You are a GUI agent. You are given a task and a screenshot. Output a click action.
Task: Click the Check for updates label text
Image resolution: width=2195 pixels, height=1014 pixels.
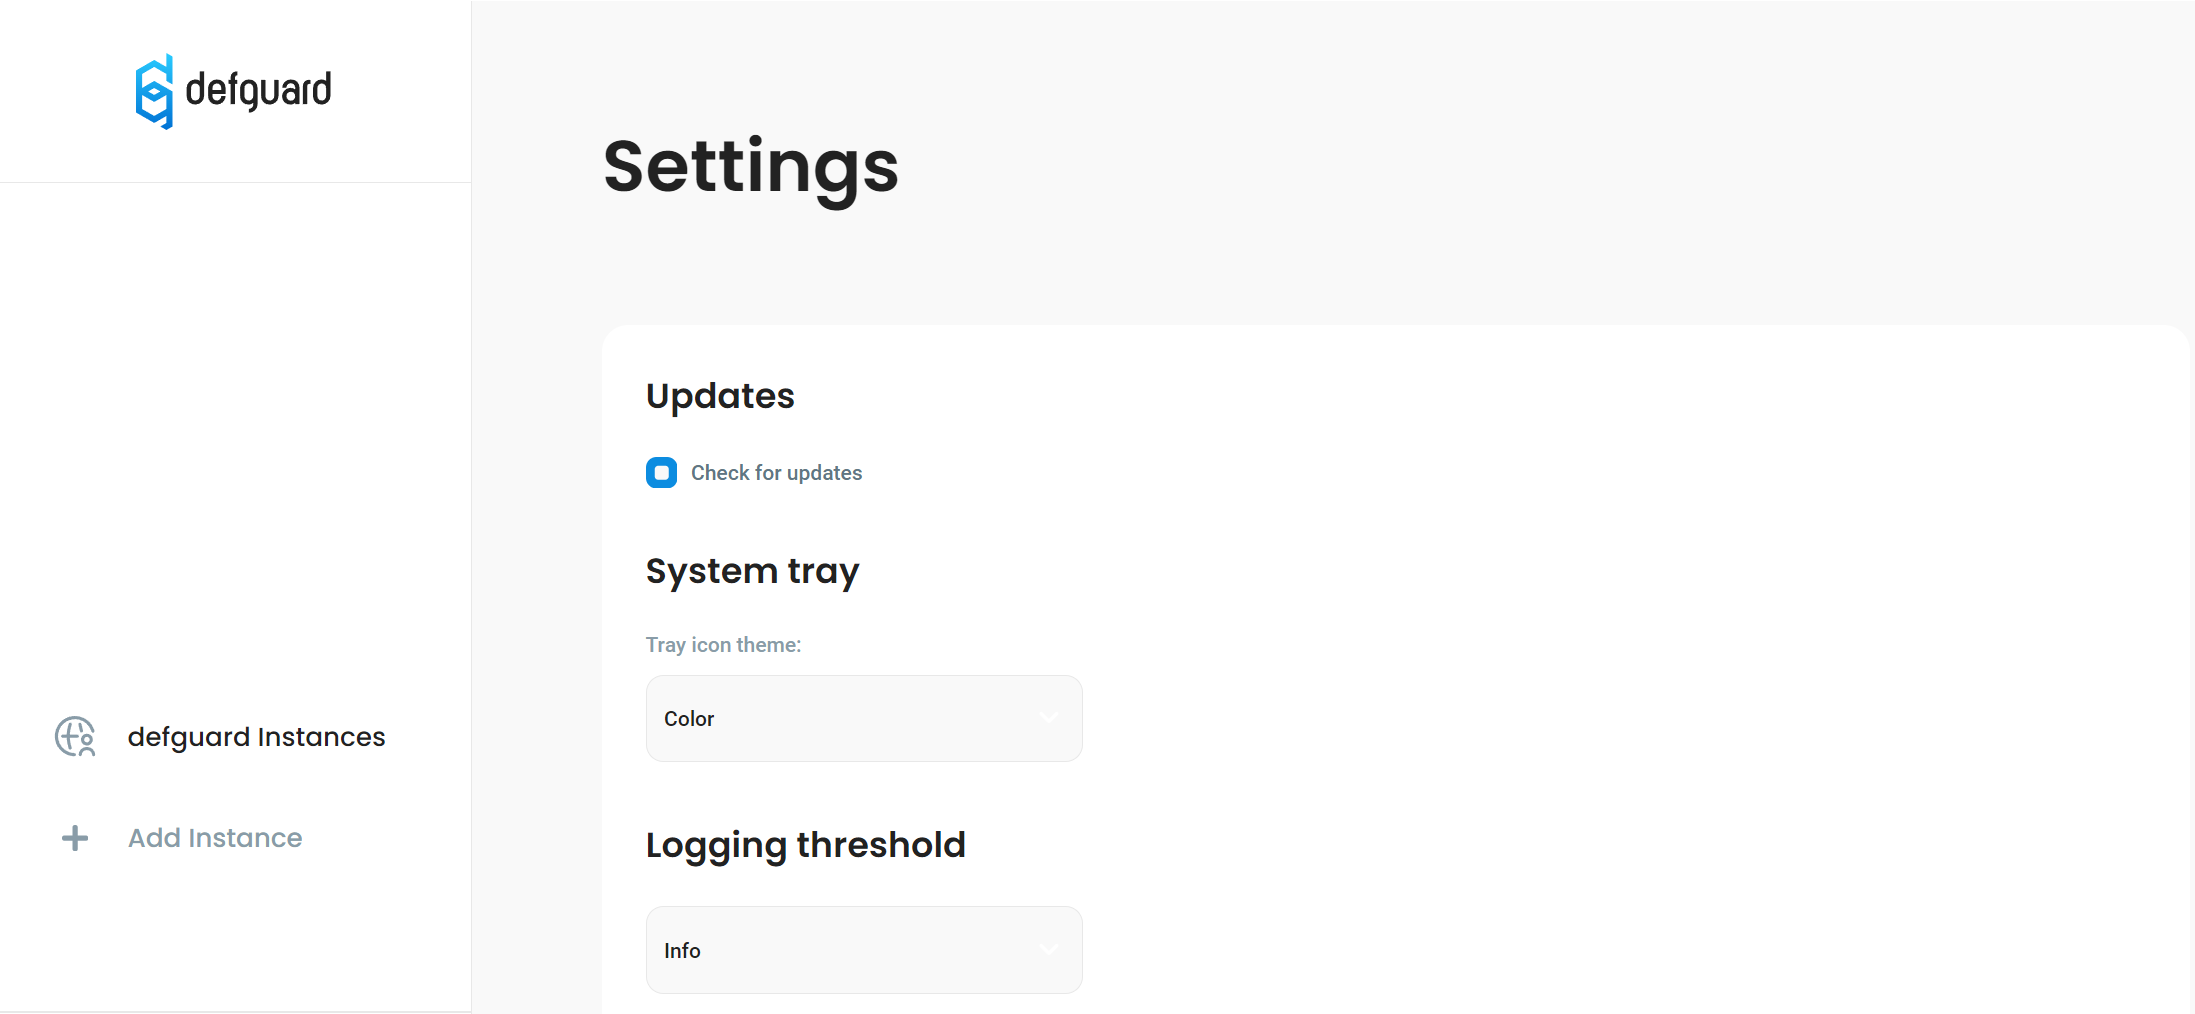click(776, 473)
